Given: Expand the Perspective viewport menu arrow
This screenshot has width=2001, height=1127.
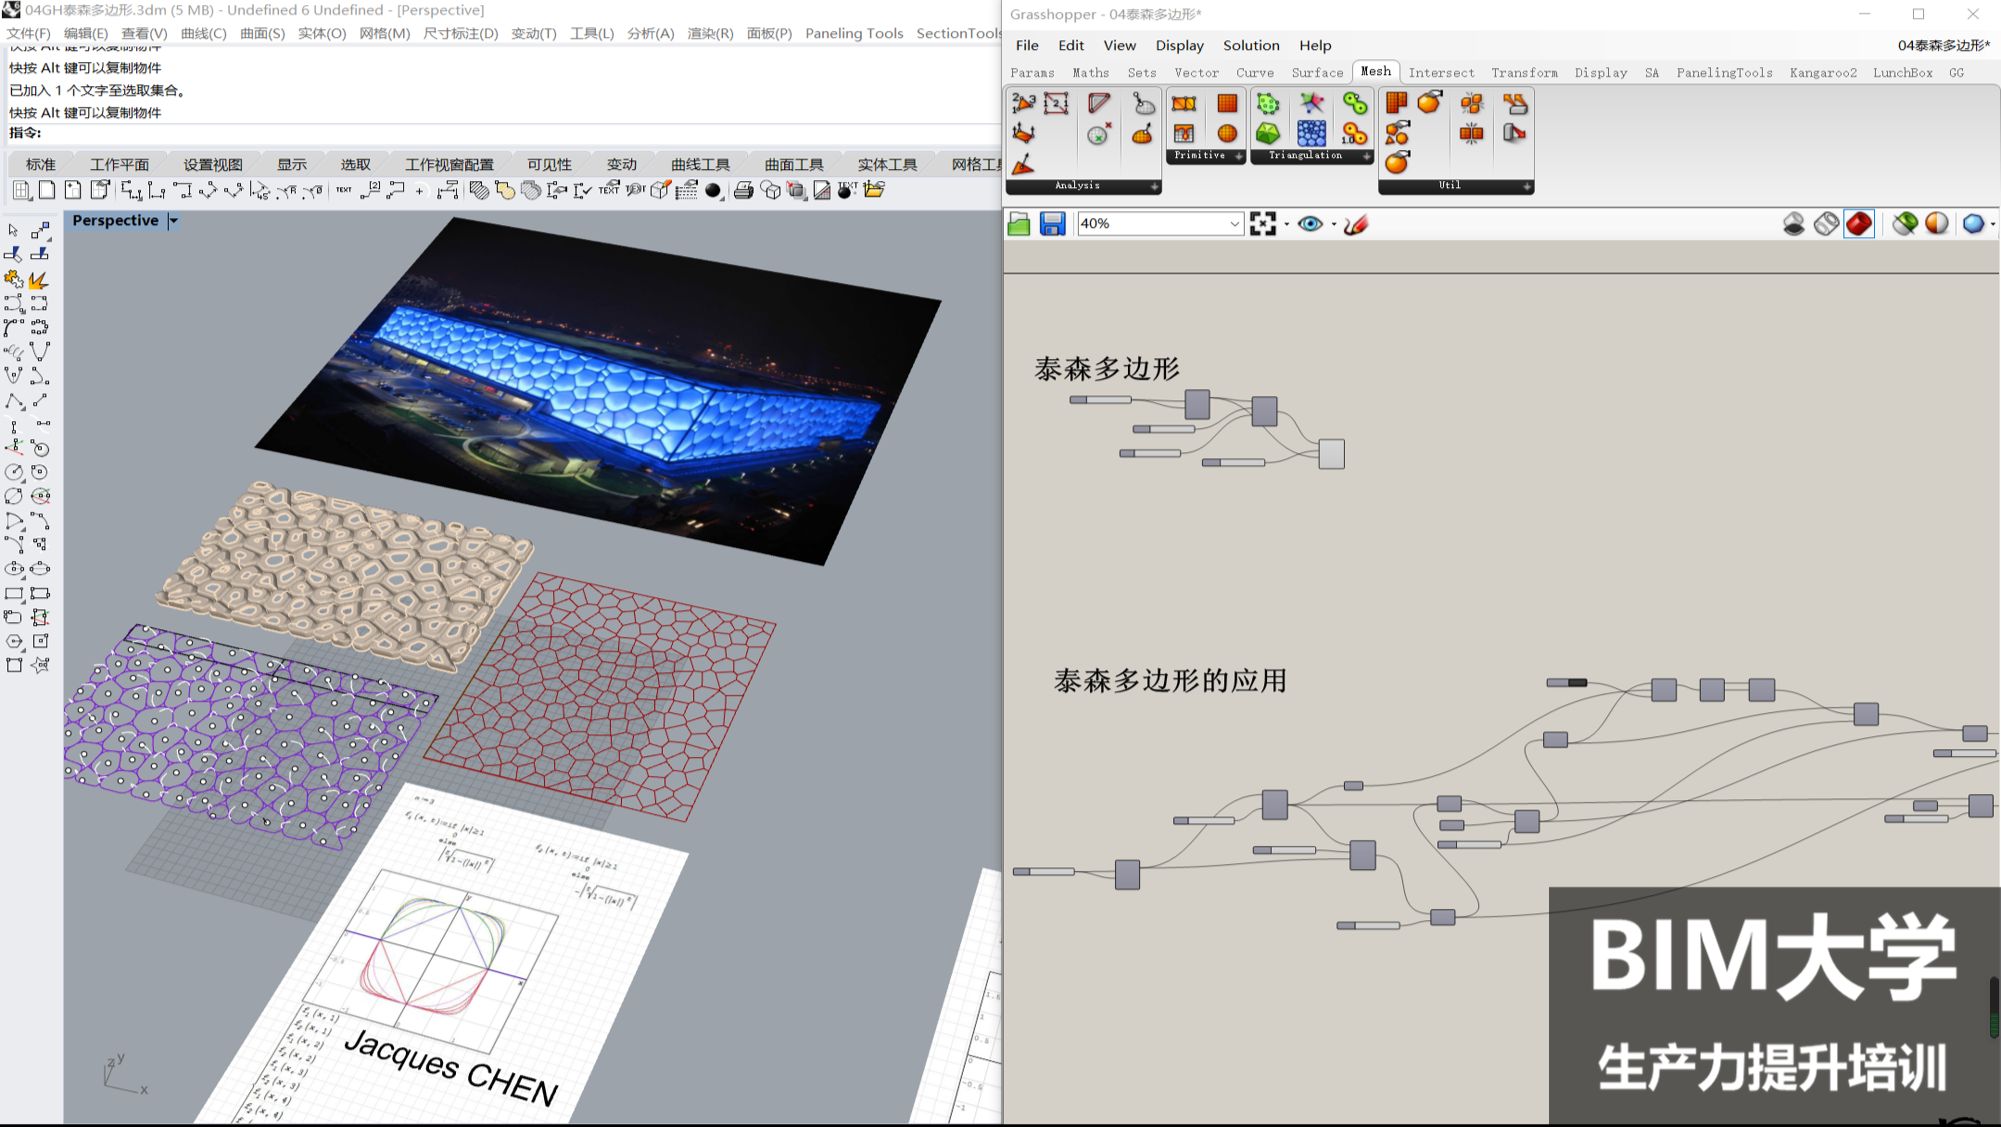Looking at the screenshot, I should pyautogui.click(x=173, y=221).
